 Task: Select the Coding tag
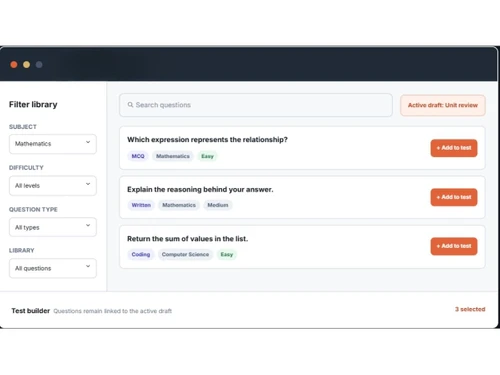(x=141, y=254)
